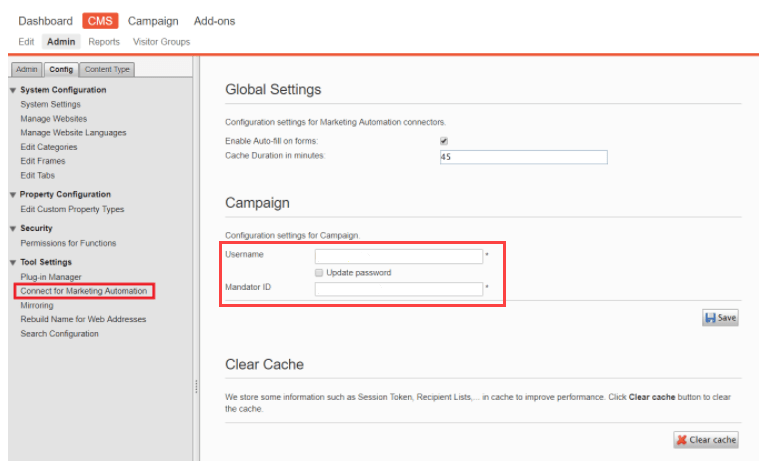Open the Plug-in Manager link
Screen dimensions: 761x465
pos(51,277)
